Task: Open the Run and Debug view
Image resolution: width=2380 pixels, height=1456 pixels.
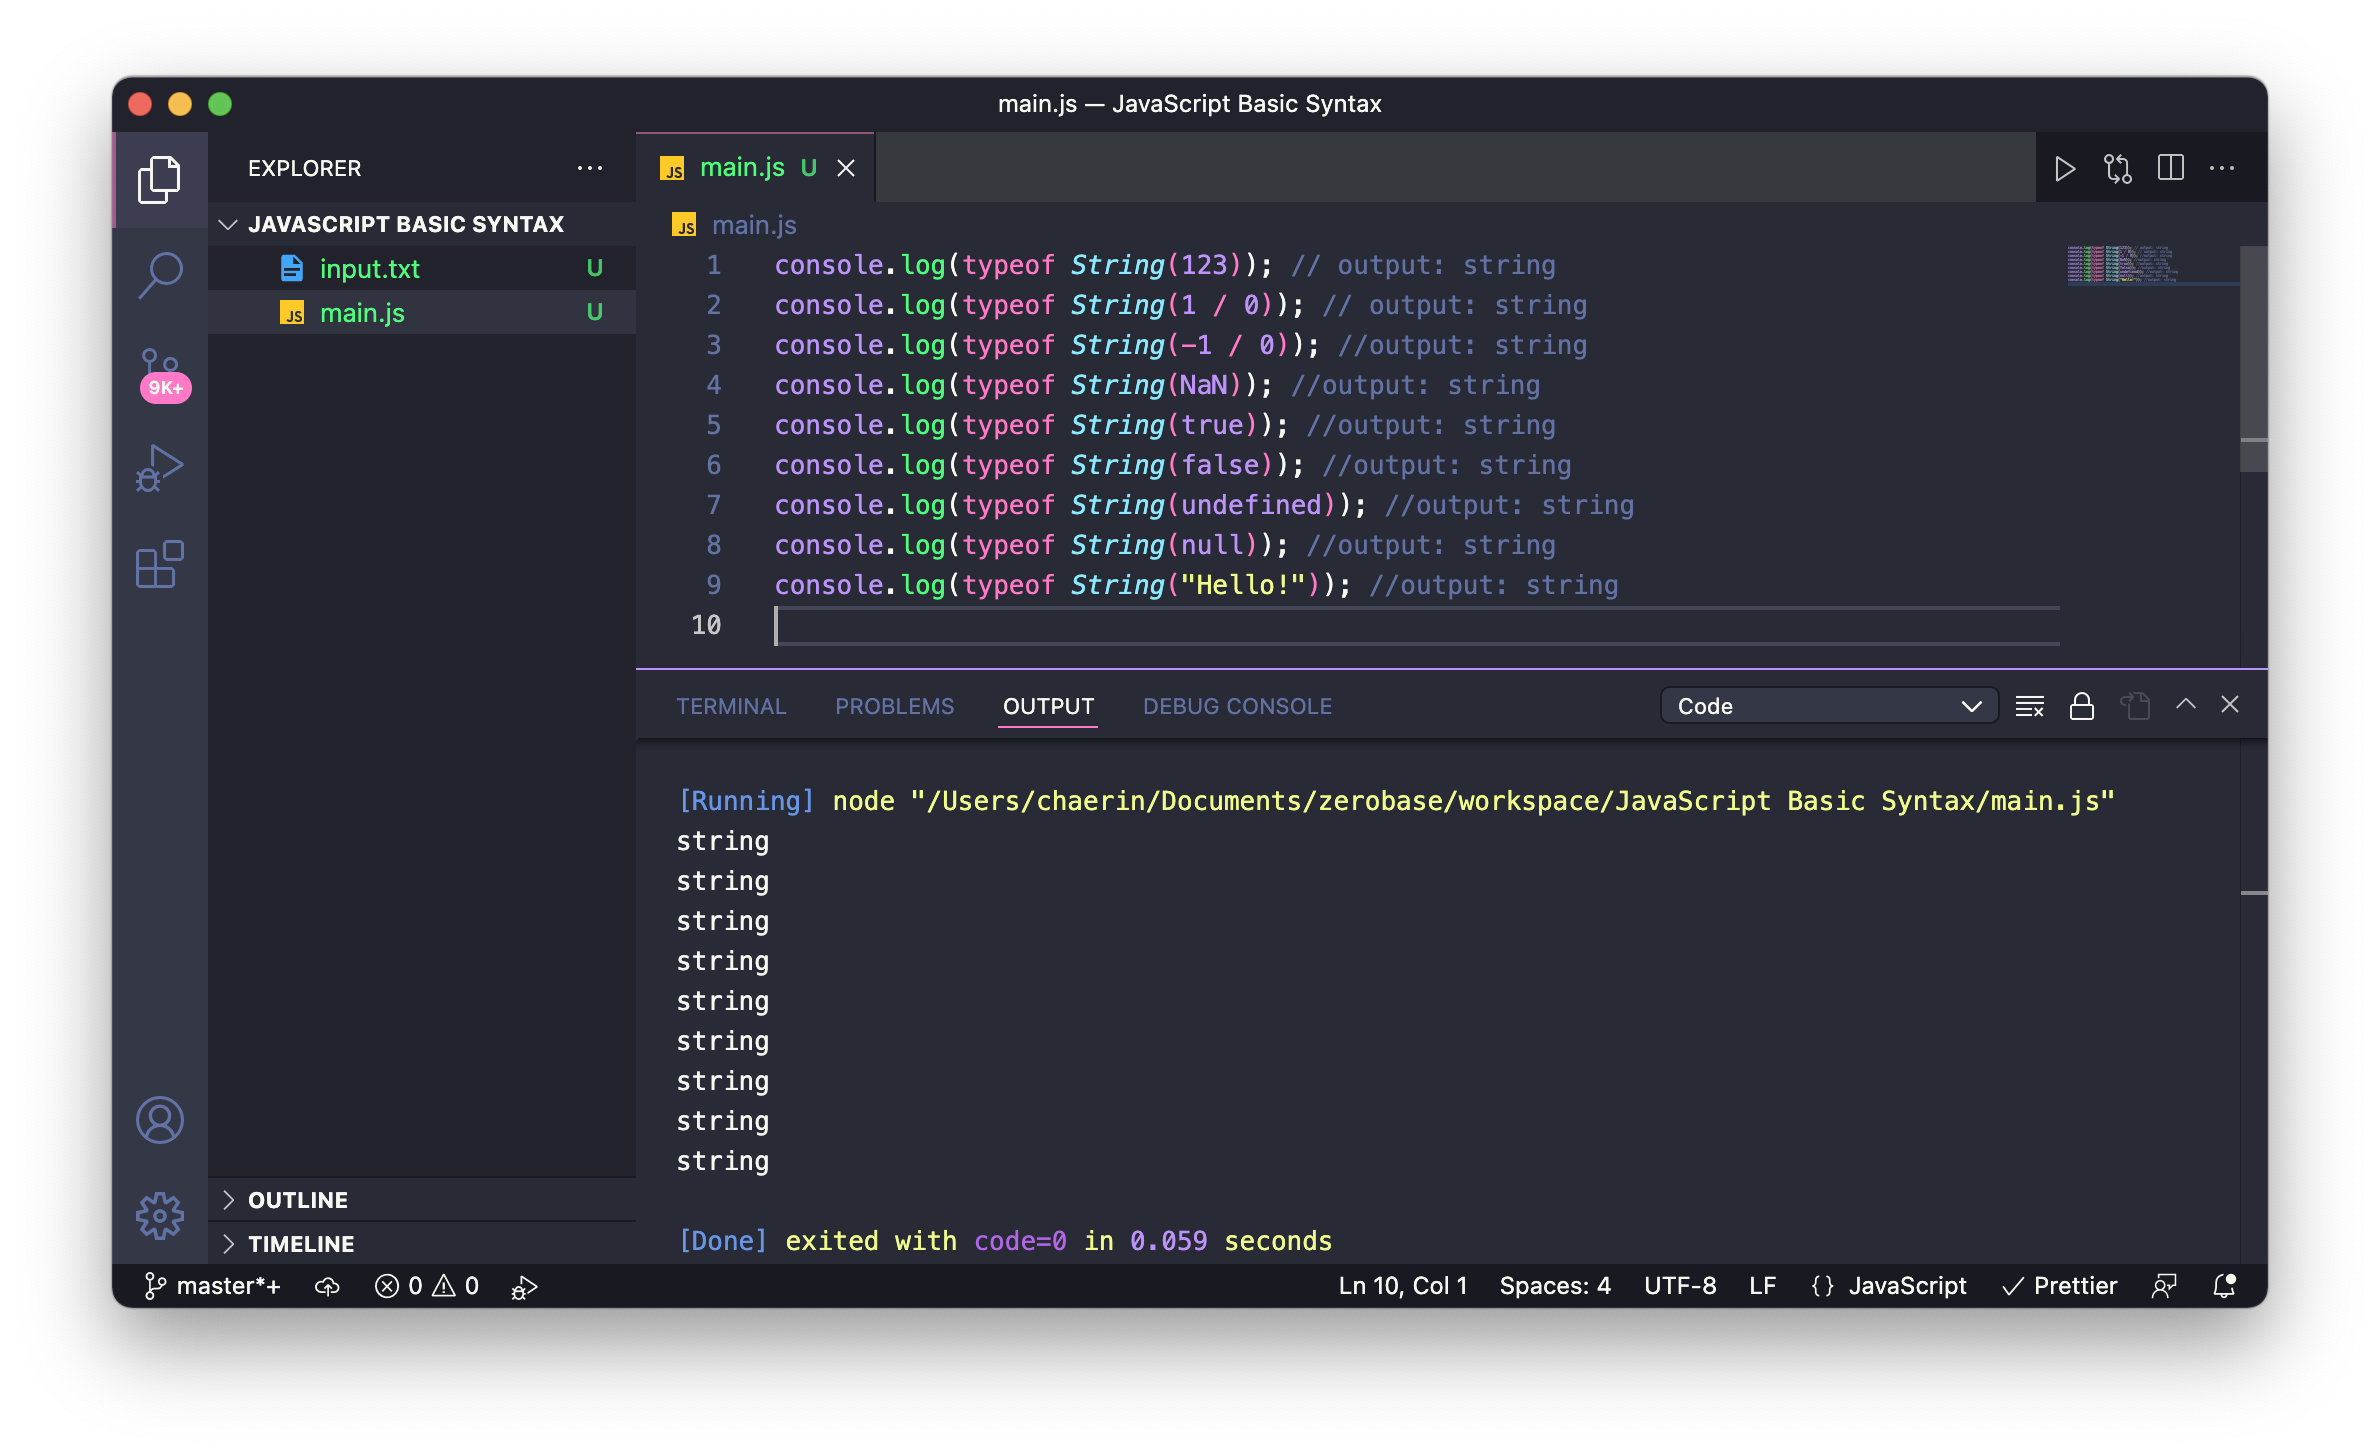Action: (x=160, y=468)
